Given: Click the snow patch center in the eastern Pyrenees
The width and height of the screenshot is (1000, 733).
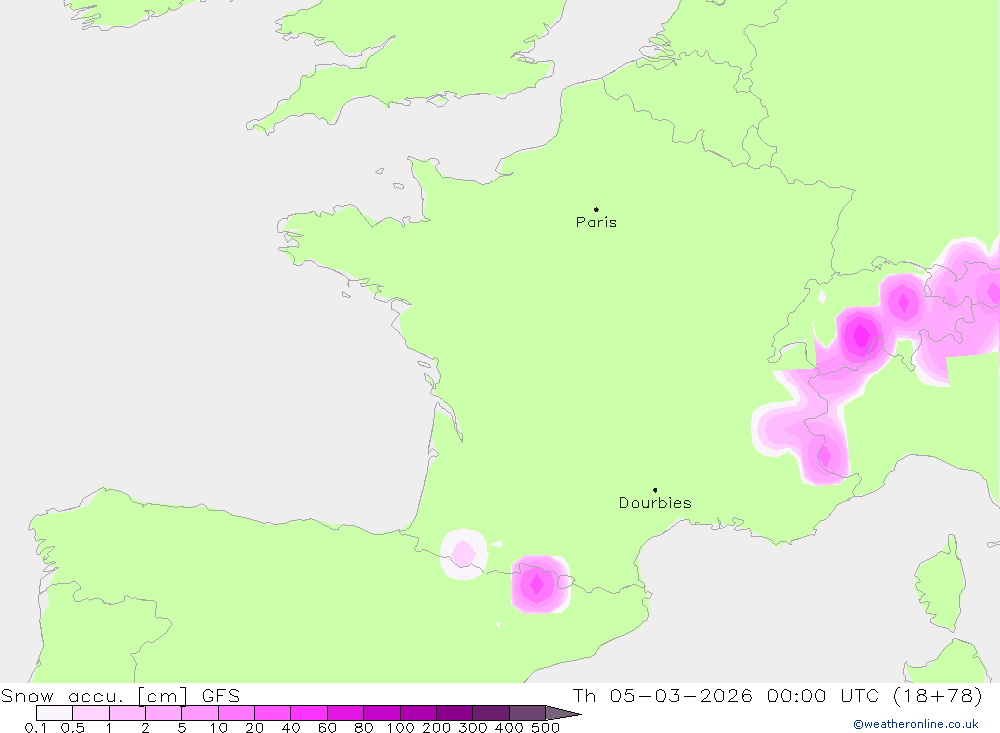Looking at the screenshot, I should [x=537, y=584].
